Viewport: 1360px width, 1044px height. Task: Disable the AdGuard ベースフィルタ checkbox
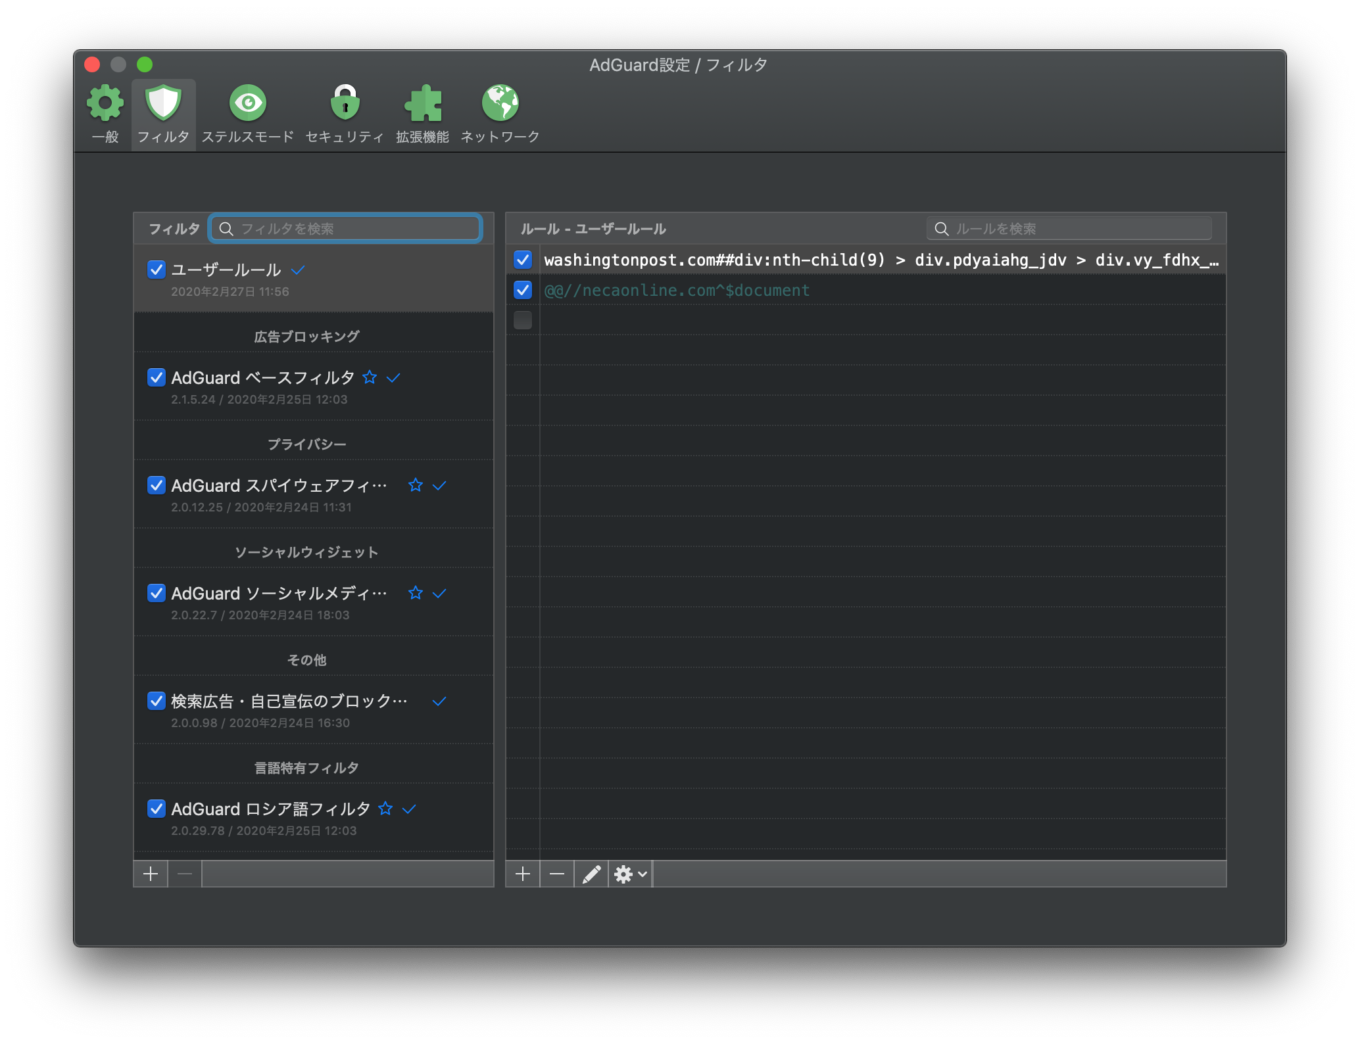tap(156, 377)
